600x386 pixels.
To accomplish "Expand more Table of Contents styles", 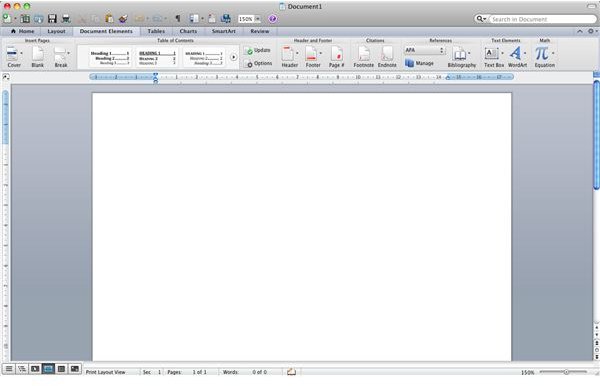I will pos(233,57).
